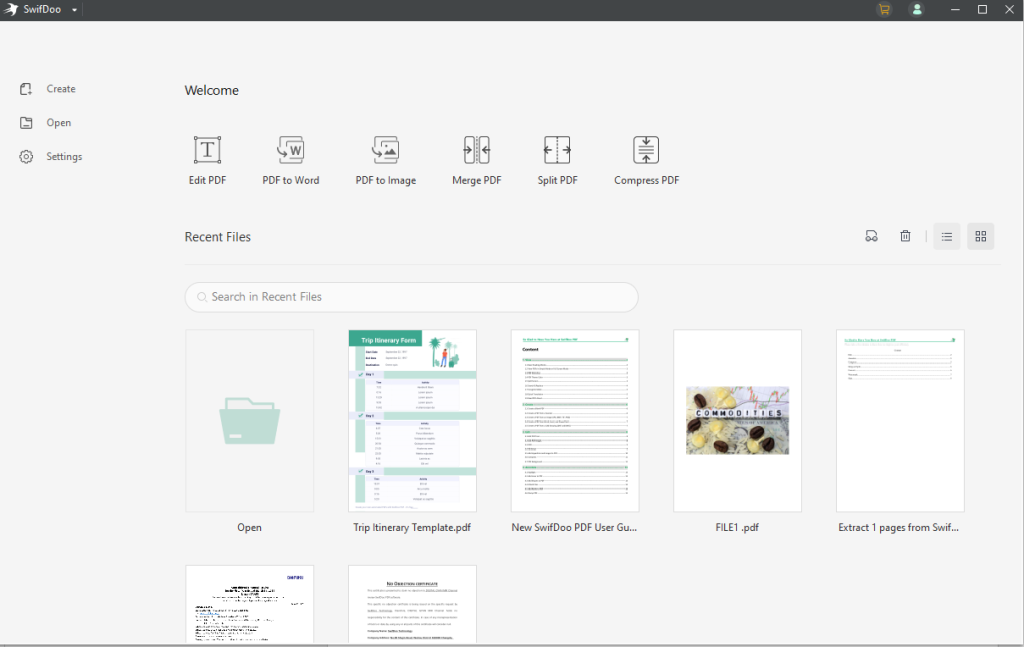Click the Settings gear icon
This screenshot has height=647, width=1024.
26,157
